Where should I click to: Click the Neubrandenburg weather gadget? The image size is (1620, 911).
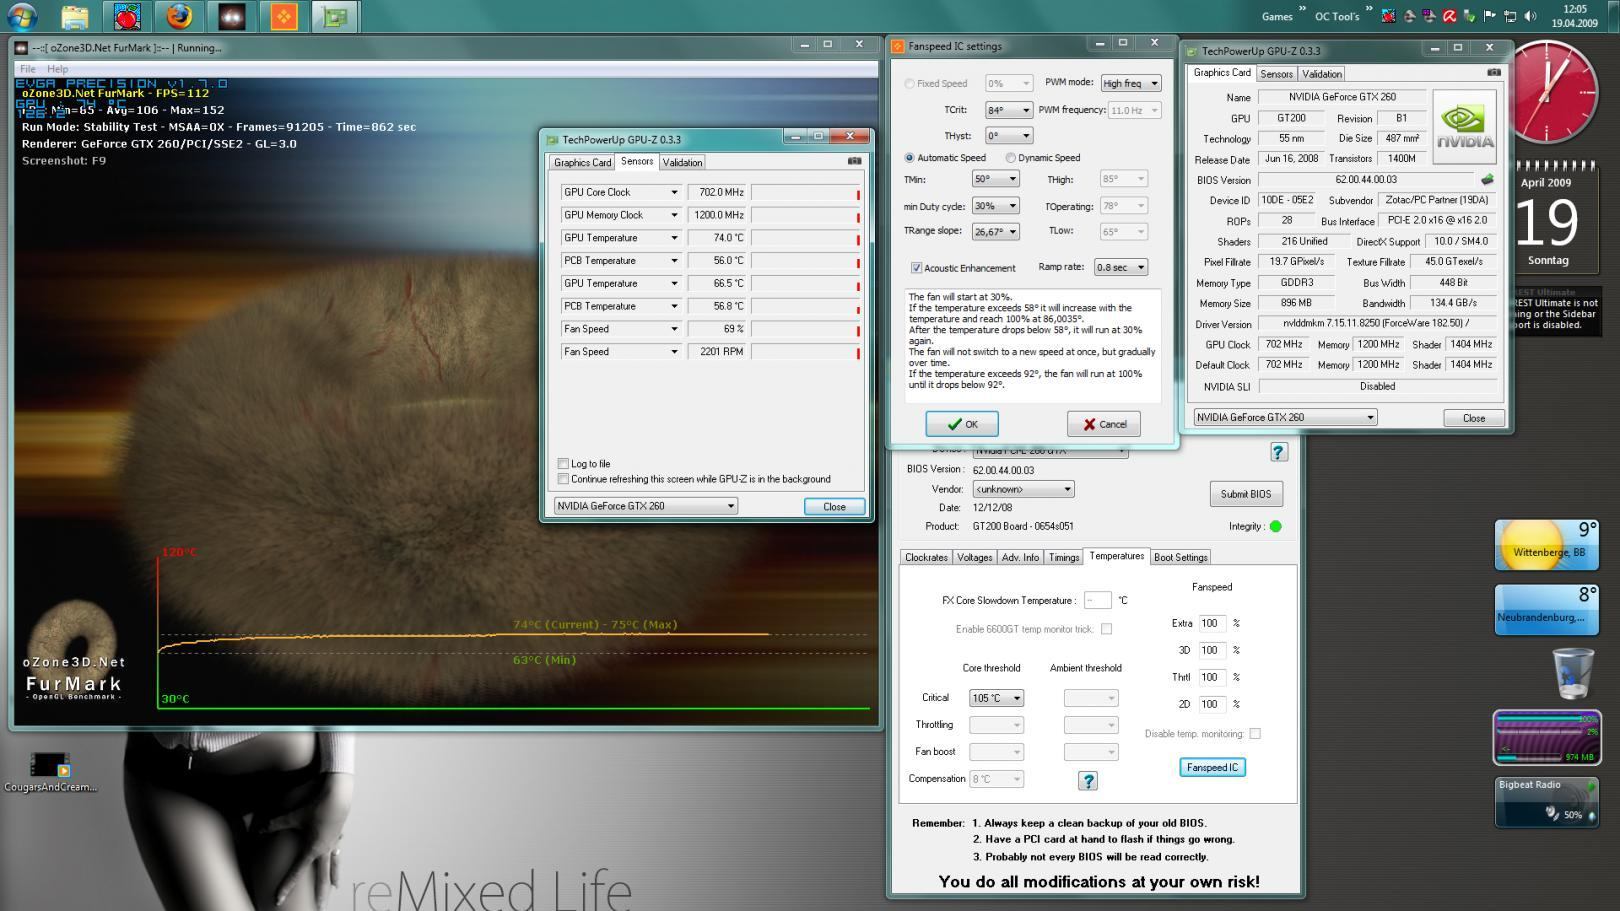coord(1547,609)
